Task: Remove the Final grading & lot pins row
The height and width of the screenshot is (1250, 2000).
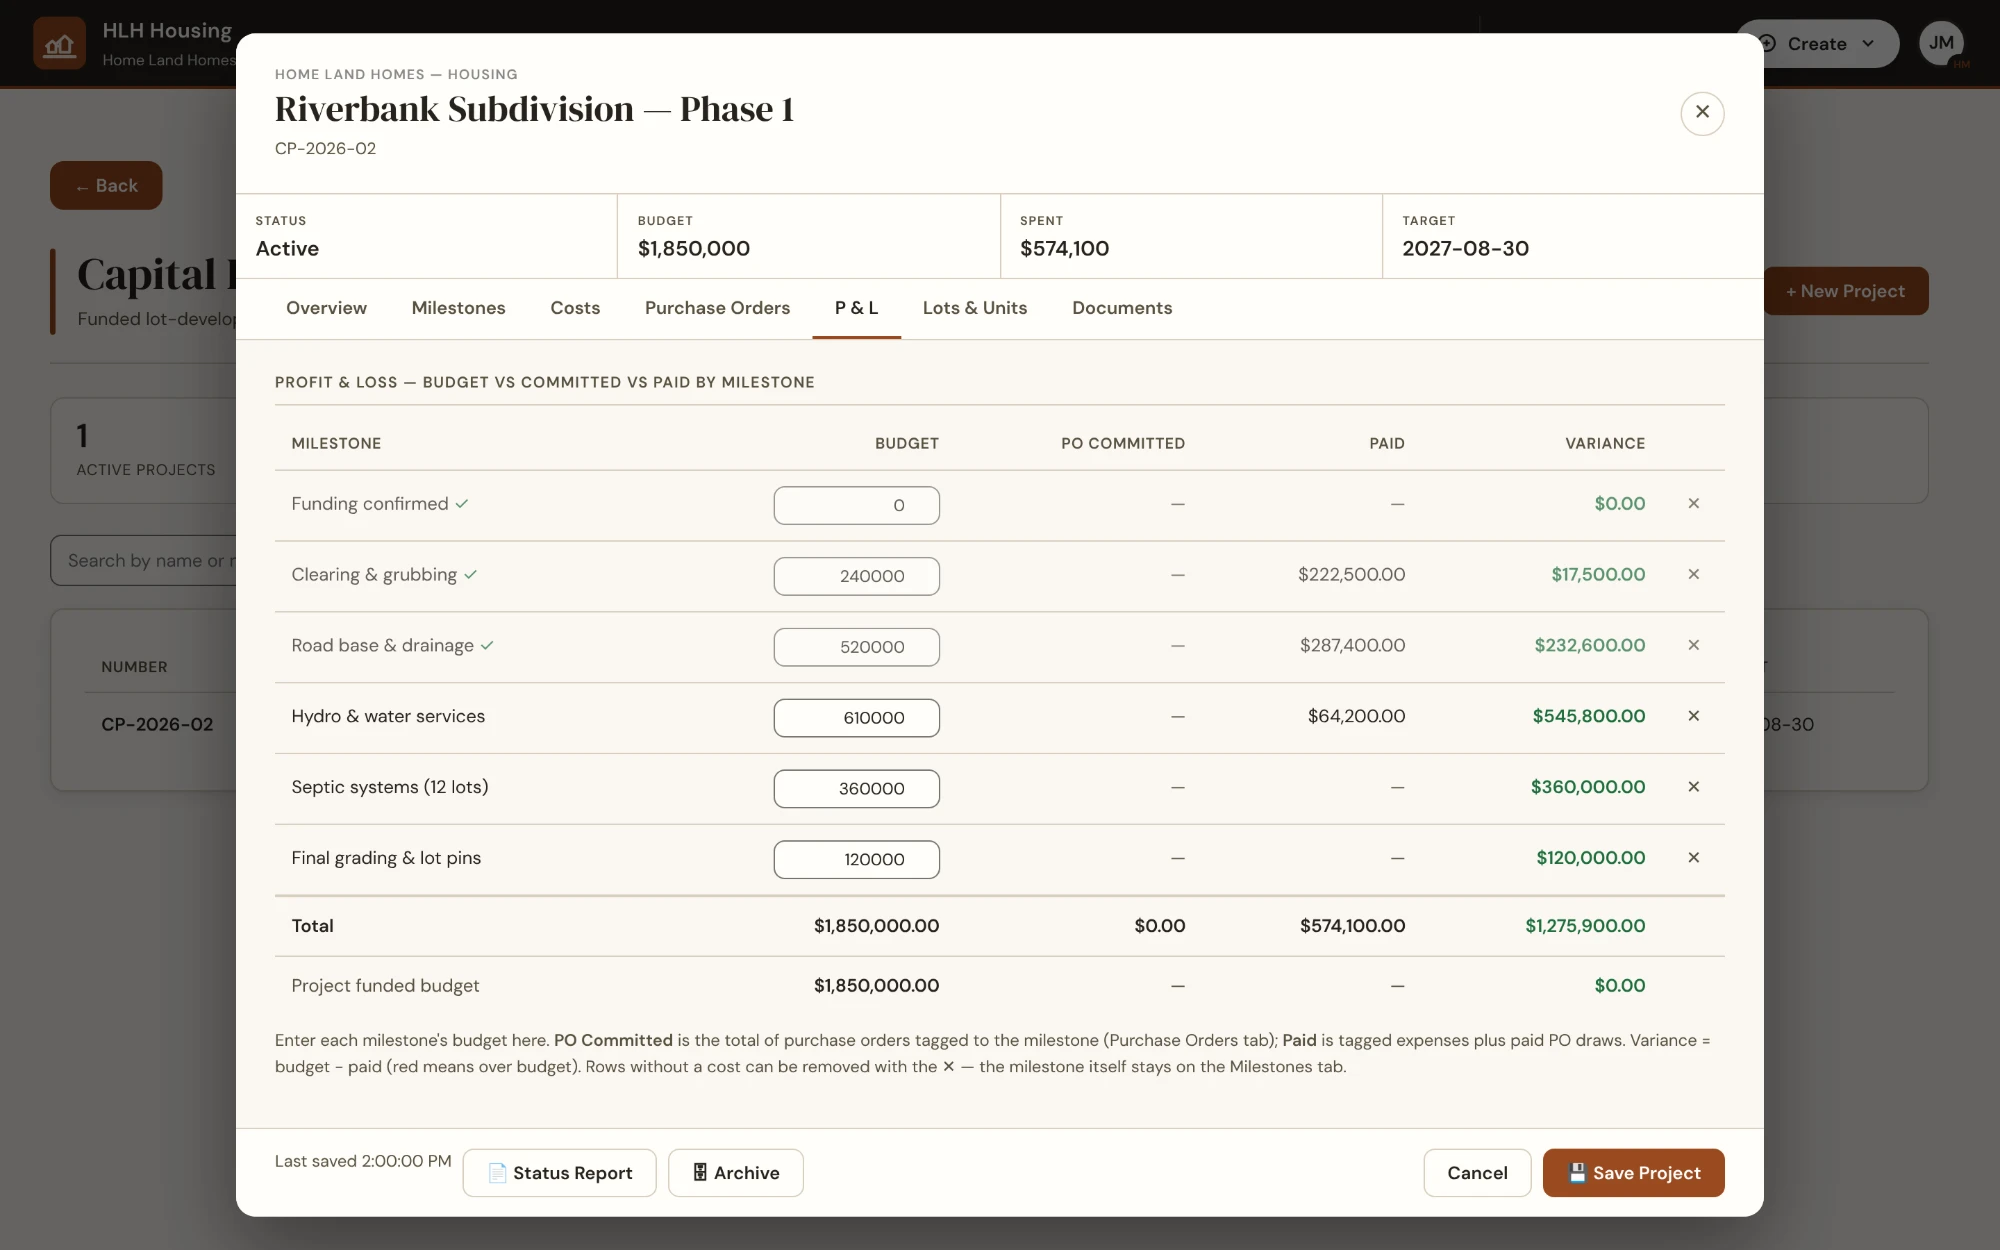Action: [1693, 859]
